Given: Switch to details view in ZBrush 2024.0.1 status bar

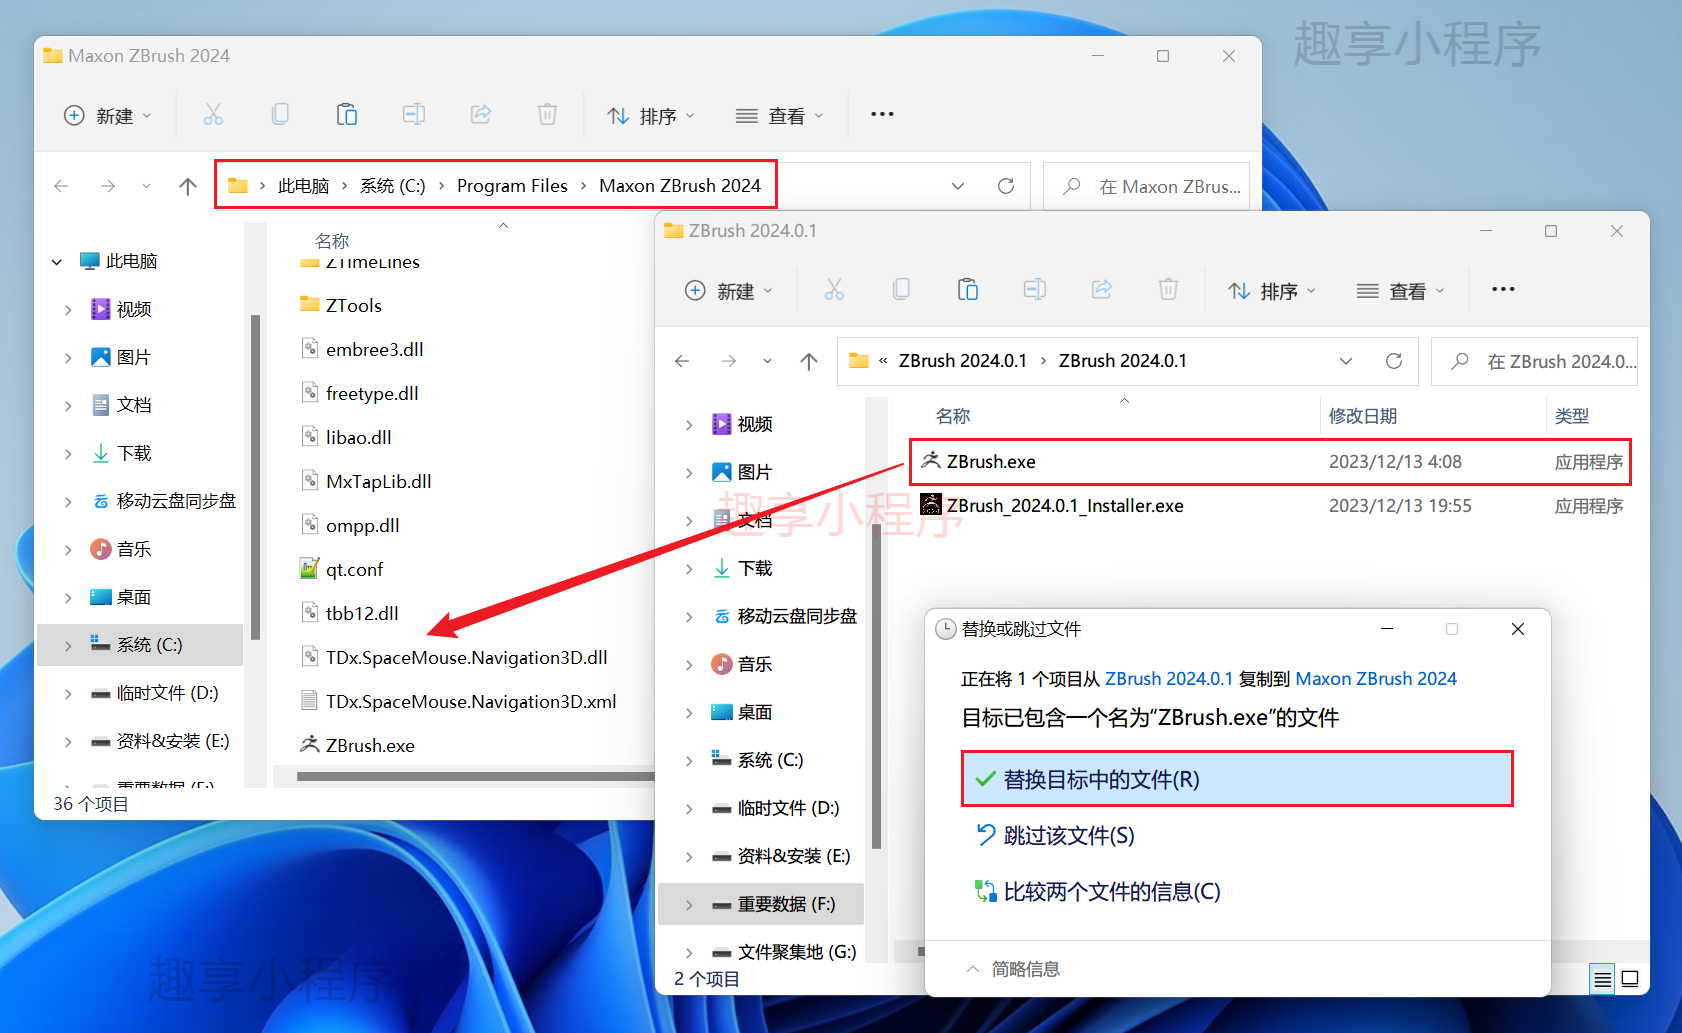Looking at the screenshot, I should coord(1602,979).
